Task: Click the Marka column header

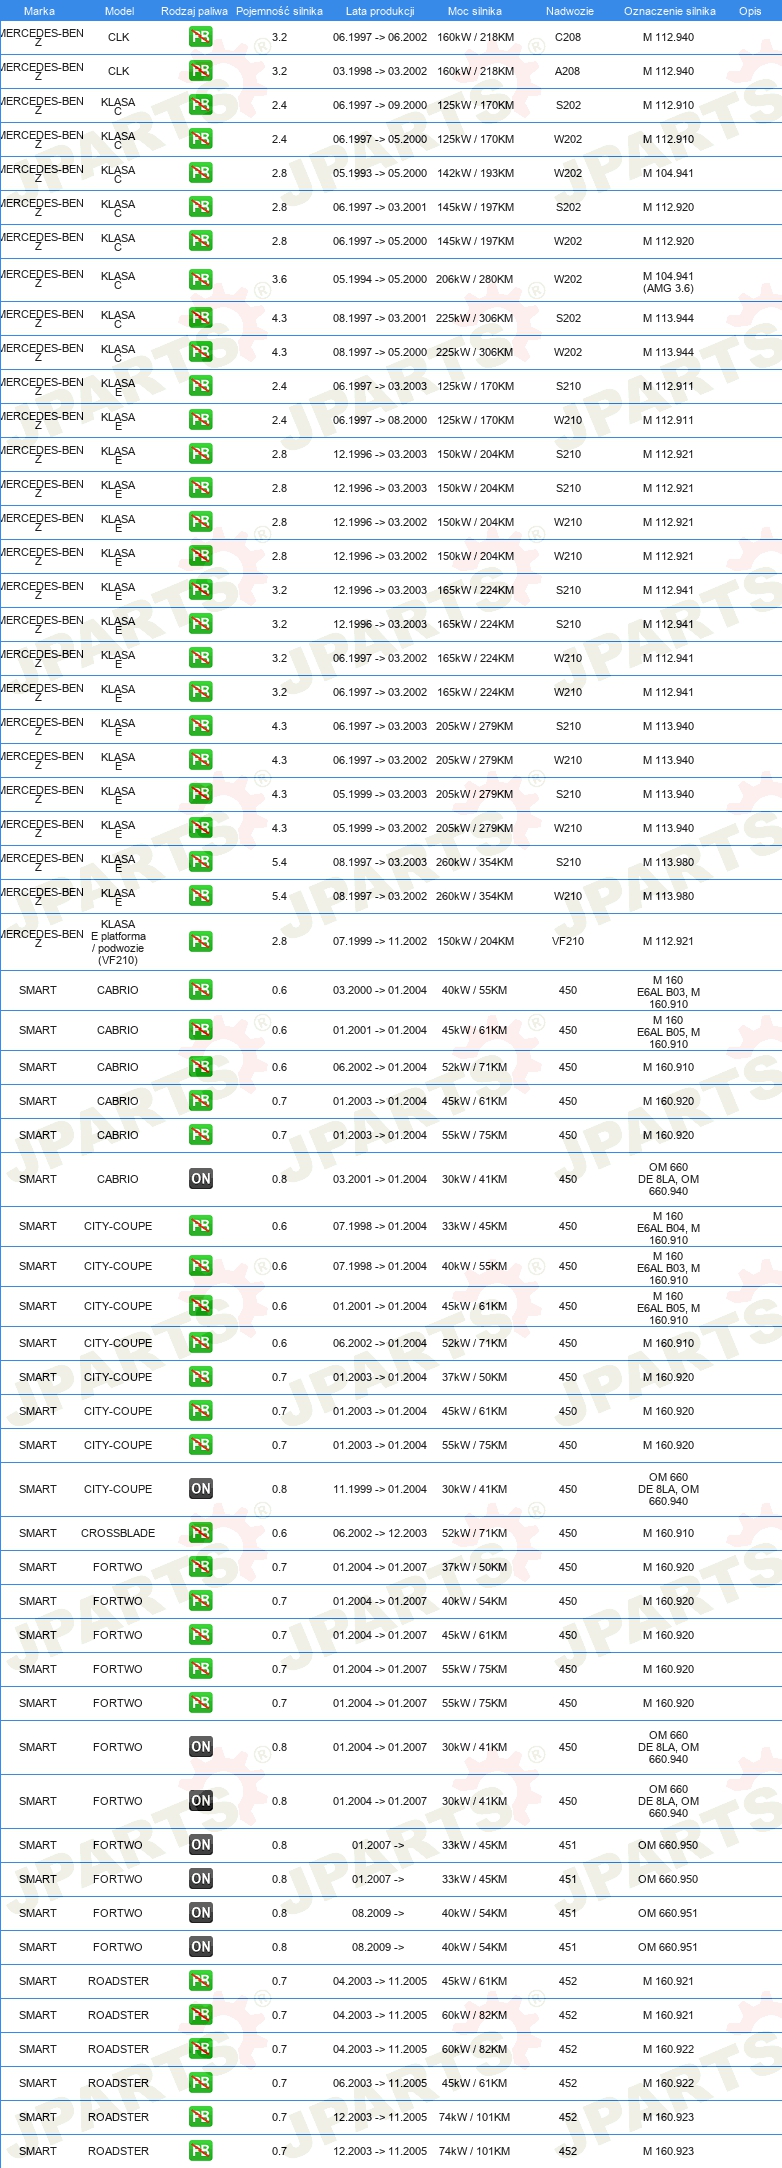Action: 39,11
